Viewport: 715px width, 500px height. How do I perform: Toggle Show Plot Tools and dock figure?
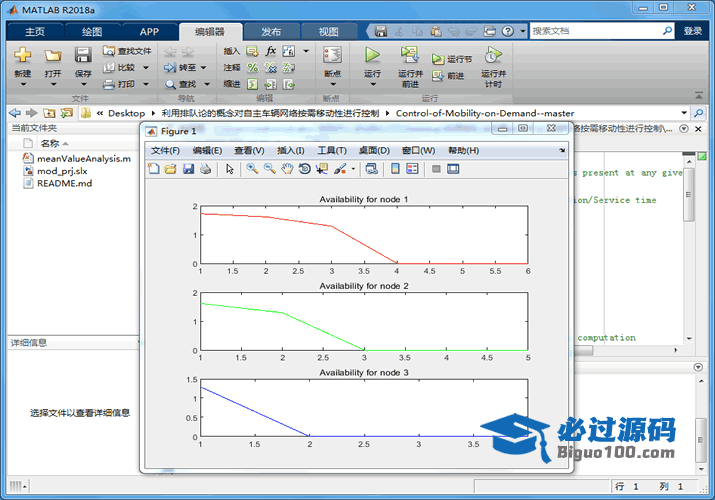tap(453, 169)
